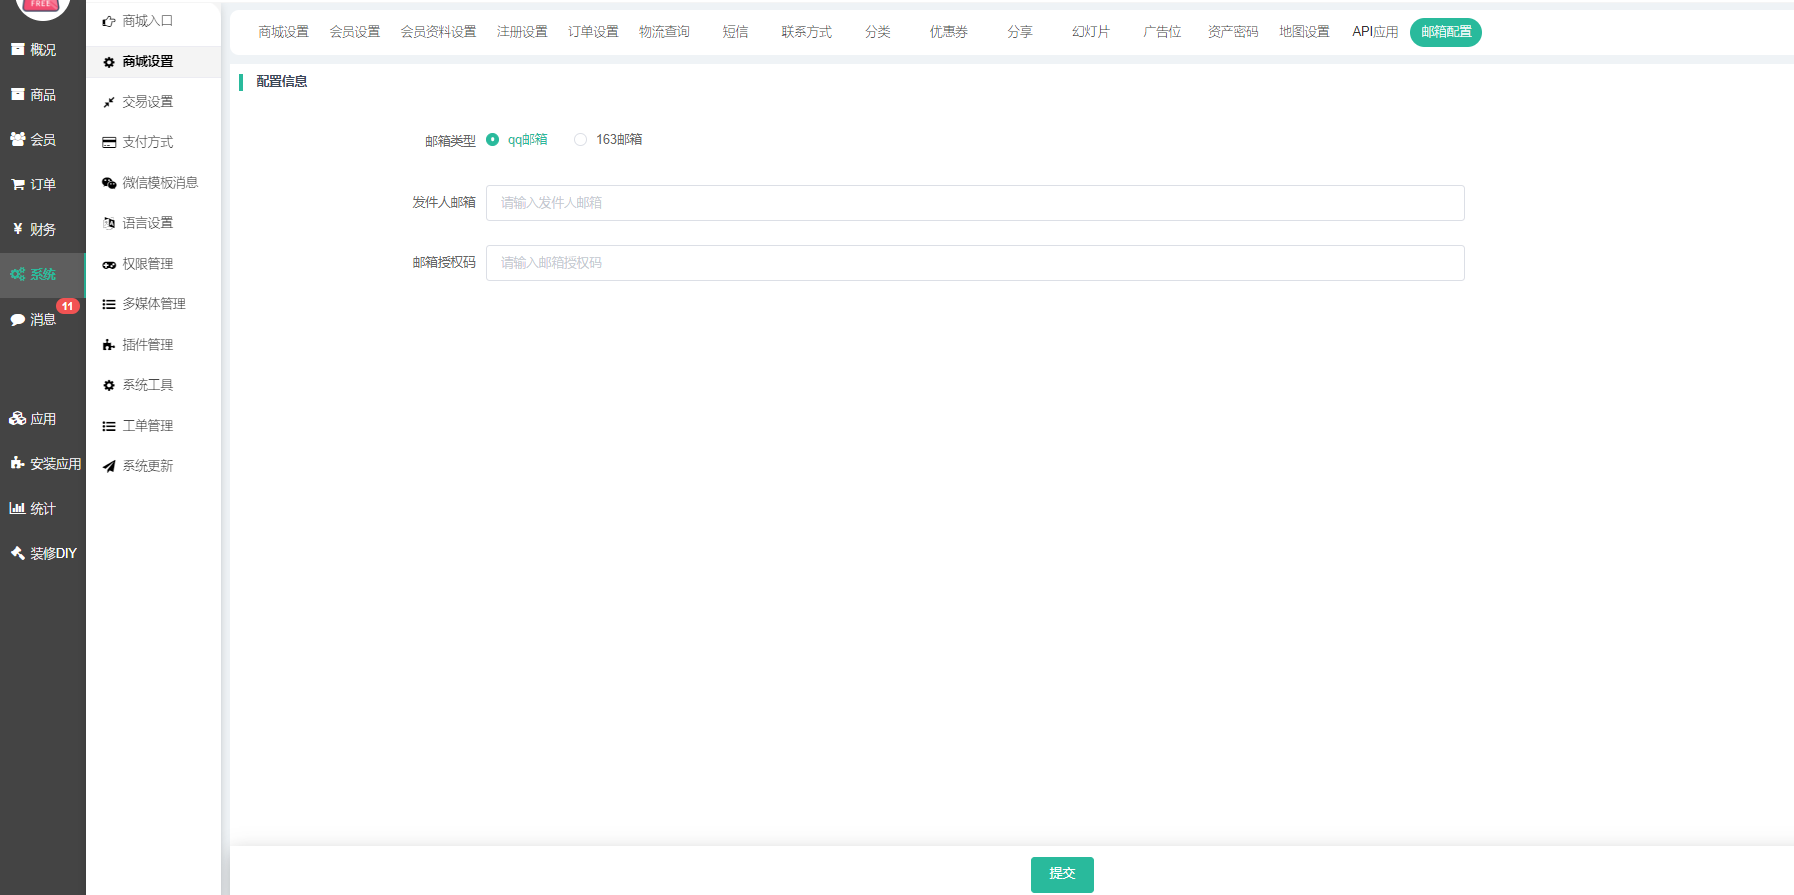Click the 工单管理 list icon
This screenshot has height=895, width=1794.
[109, 427]
